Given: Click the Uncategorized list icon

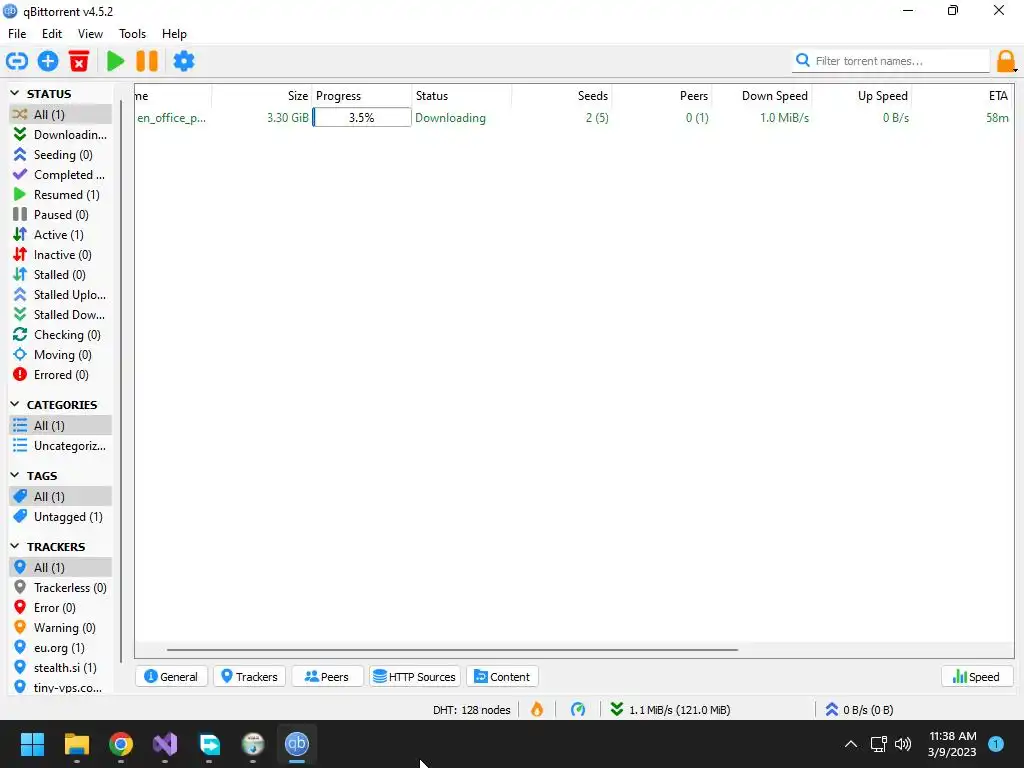Looking at the screenshot, I should pyautogui.click(x=20, y=446).
